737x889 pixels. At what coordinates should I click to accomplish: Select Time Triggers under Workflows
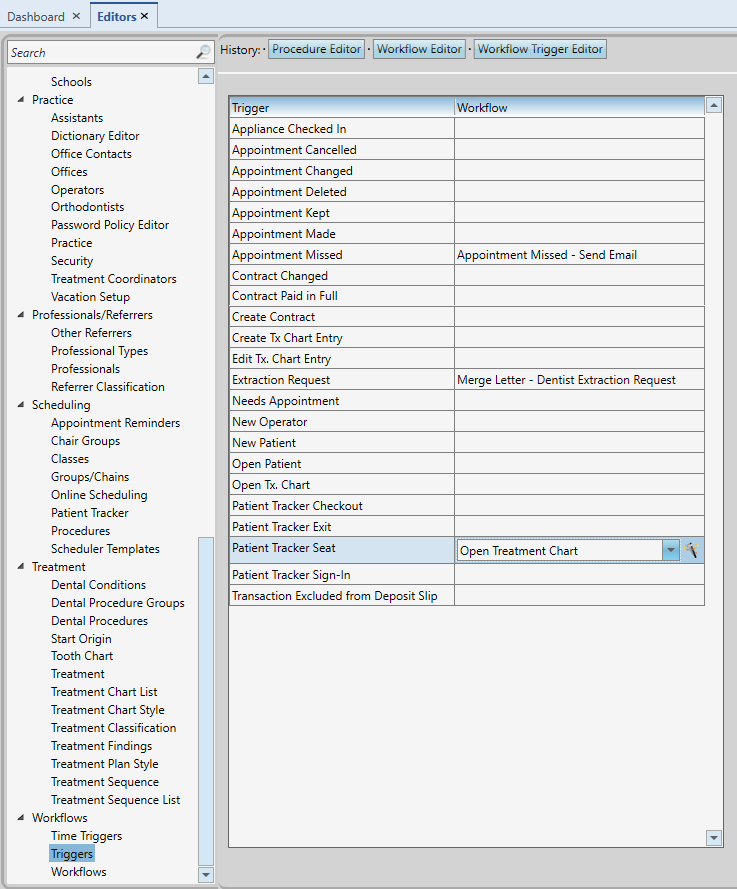(x=86, y=836)
